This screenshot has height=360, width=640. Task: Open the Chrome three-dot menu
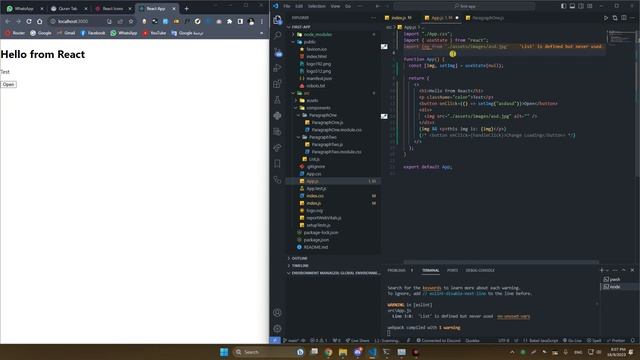[x=262, y=21]
